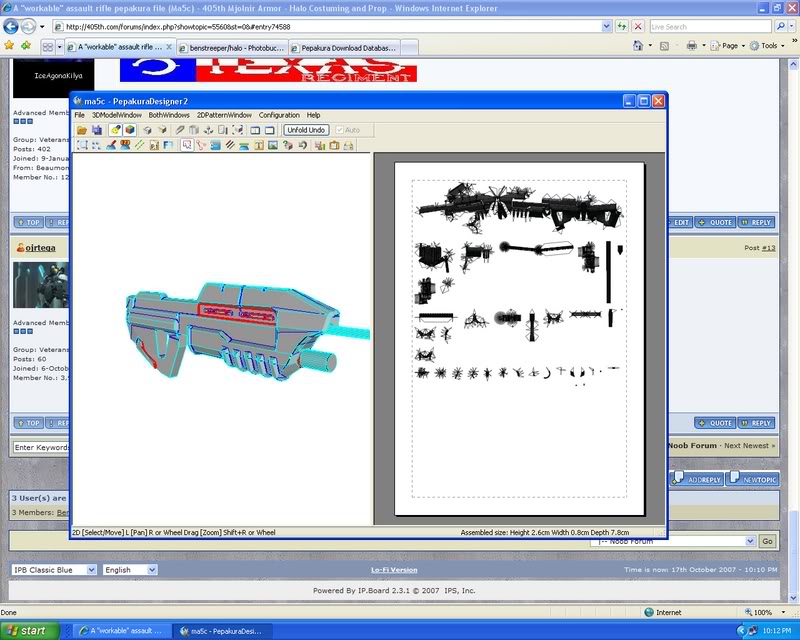Image resolution: width=800 pixels, height=640 pixels.
Task: Open the 2DPatternWindow menu
Action: tap(224, 115)
